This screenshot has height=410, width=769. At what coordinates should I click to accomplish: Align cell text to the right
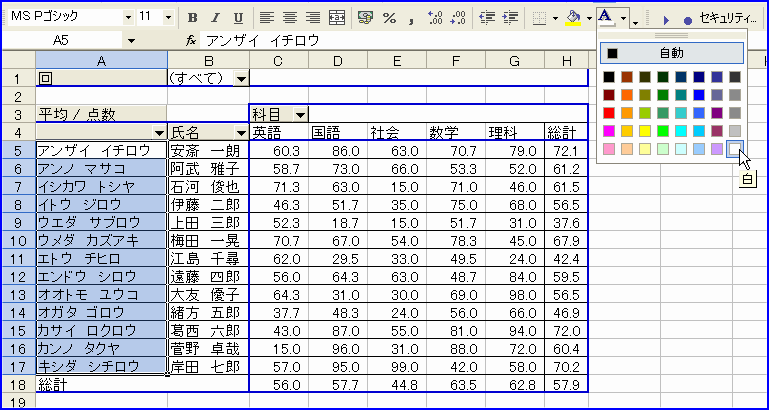(x=313, y=18)
